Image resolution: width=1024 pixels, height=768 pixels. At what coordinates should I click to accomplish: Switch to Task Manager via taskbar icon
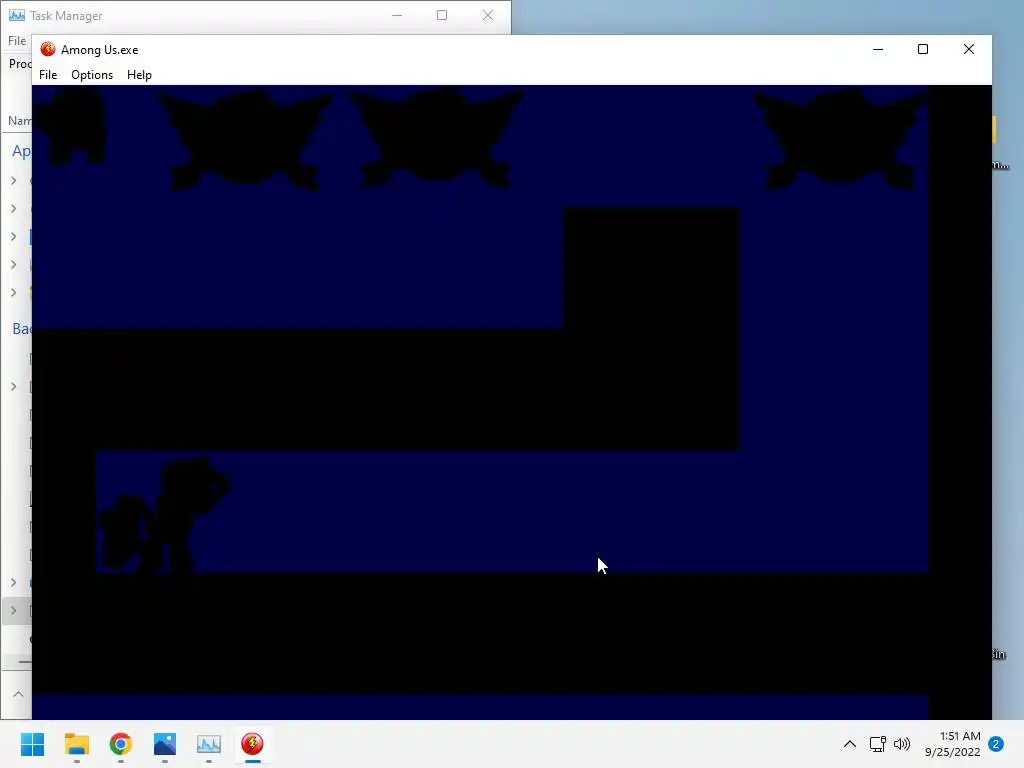click(209, 744)
